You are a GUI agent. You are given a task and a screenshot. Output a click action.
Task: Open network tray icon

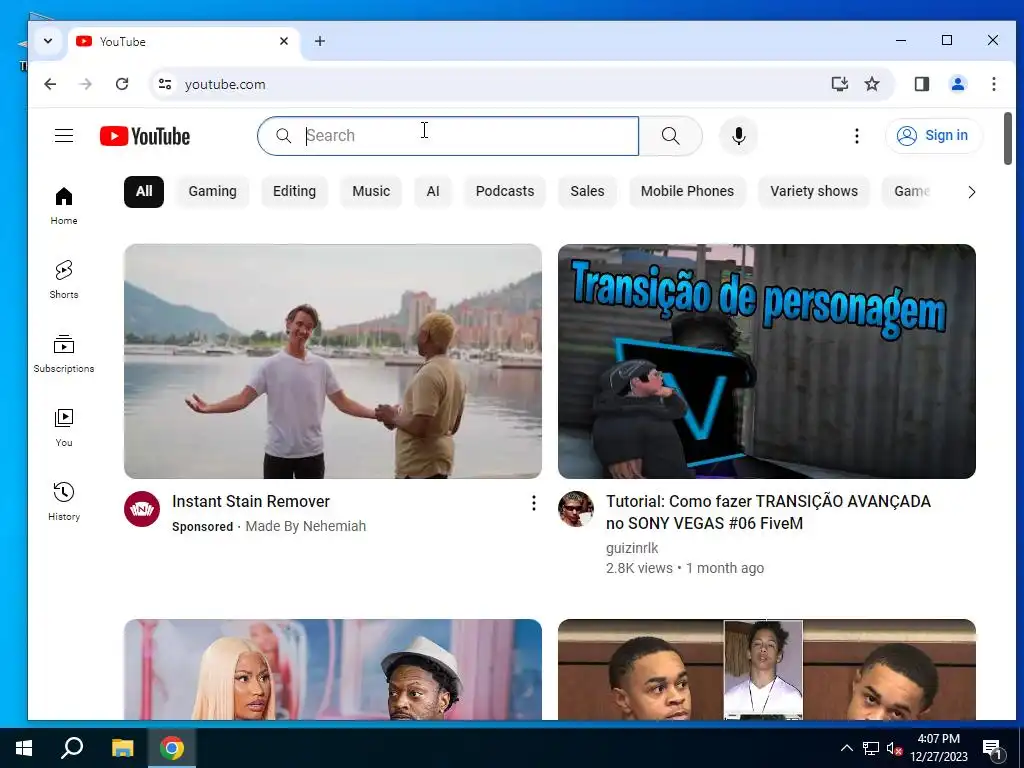click(x=871, y=748)
